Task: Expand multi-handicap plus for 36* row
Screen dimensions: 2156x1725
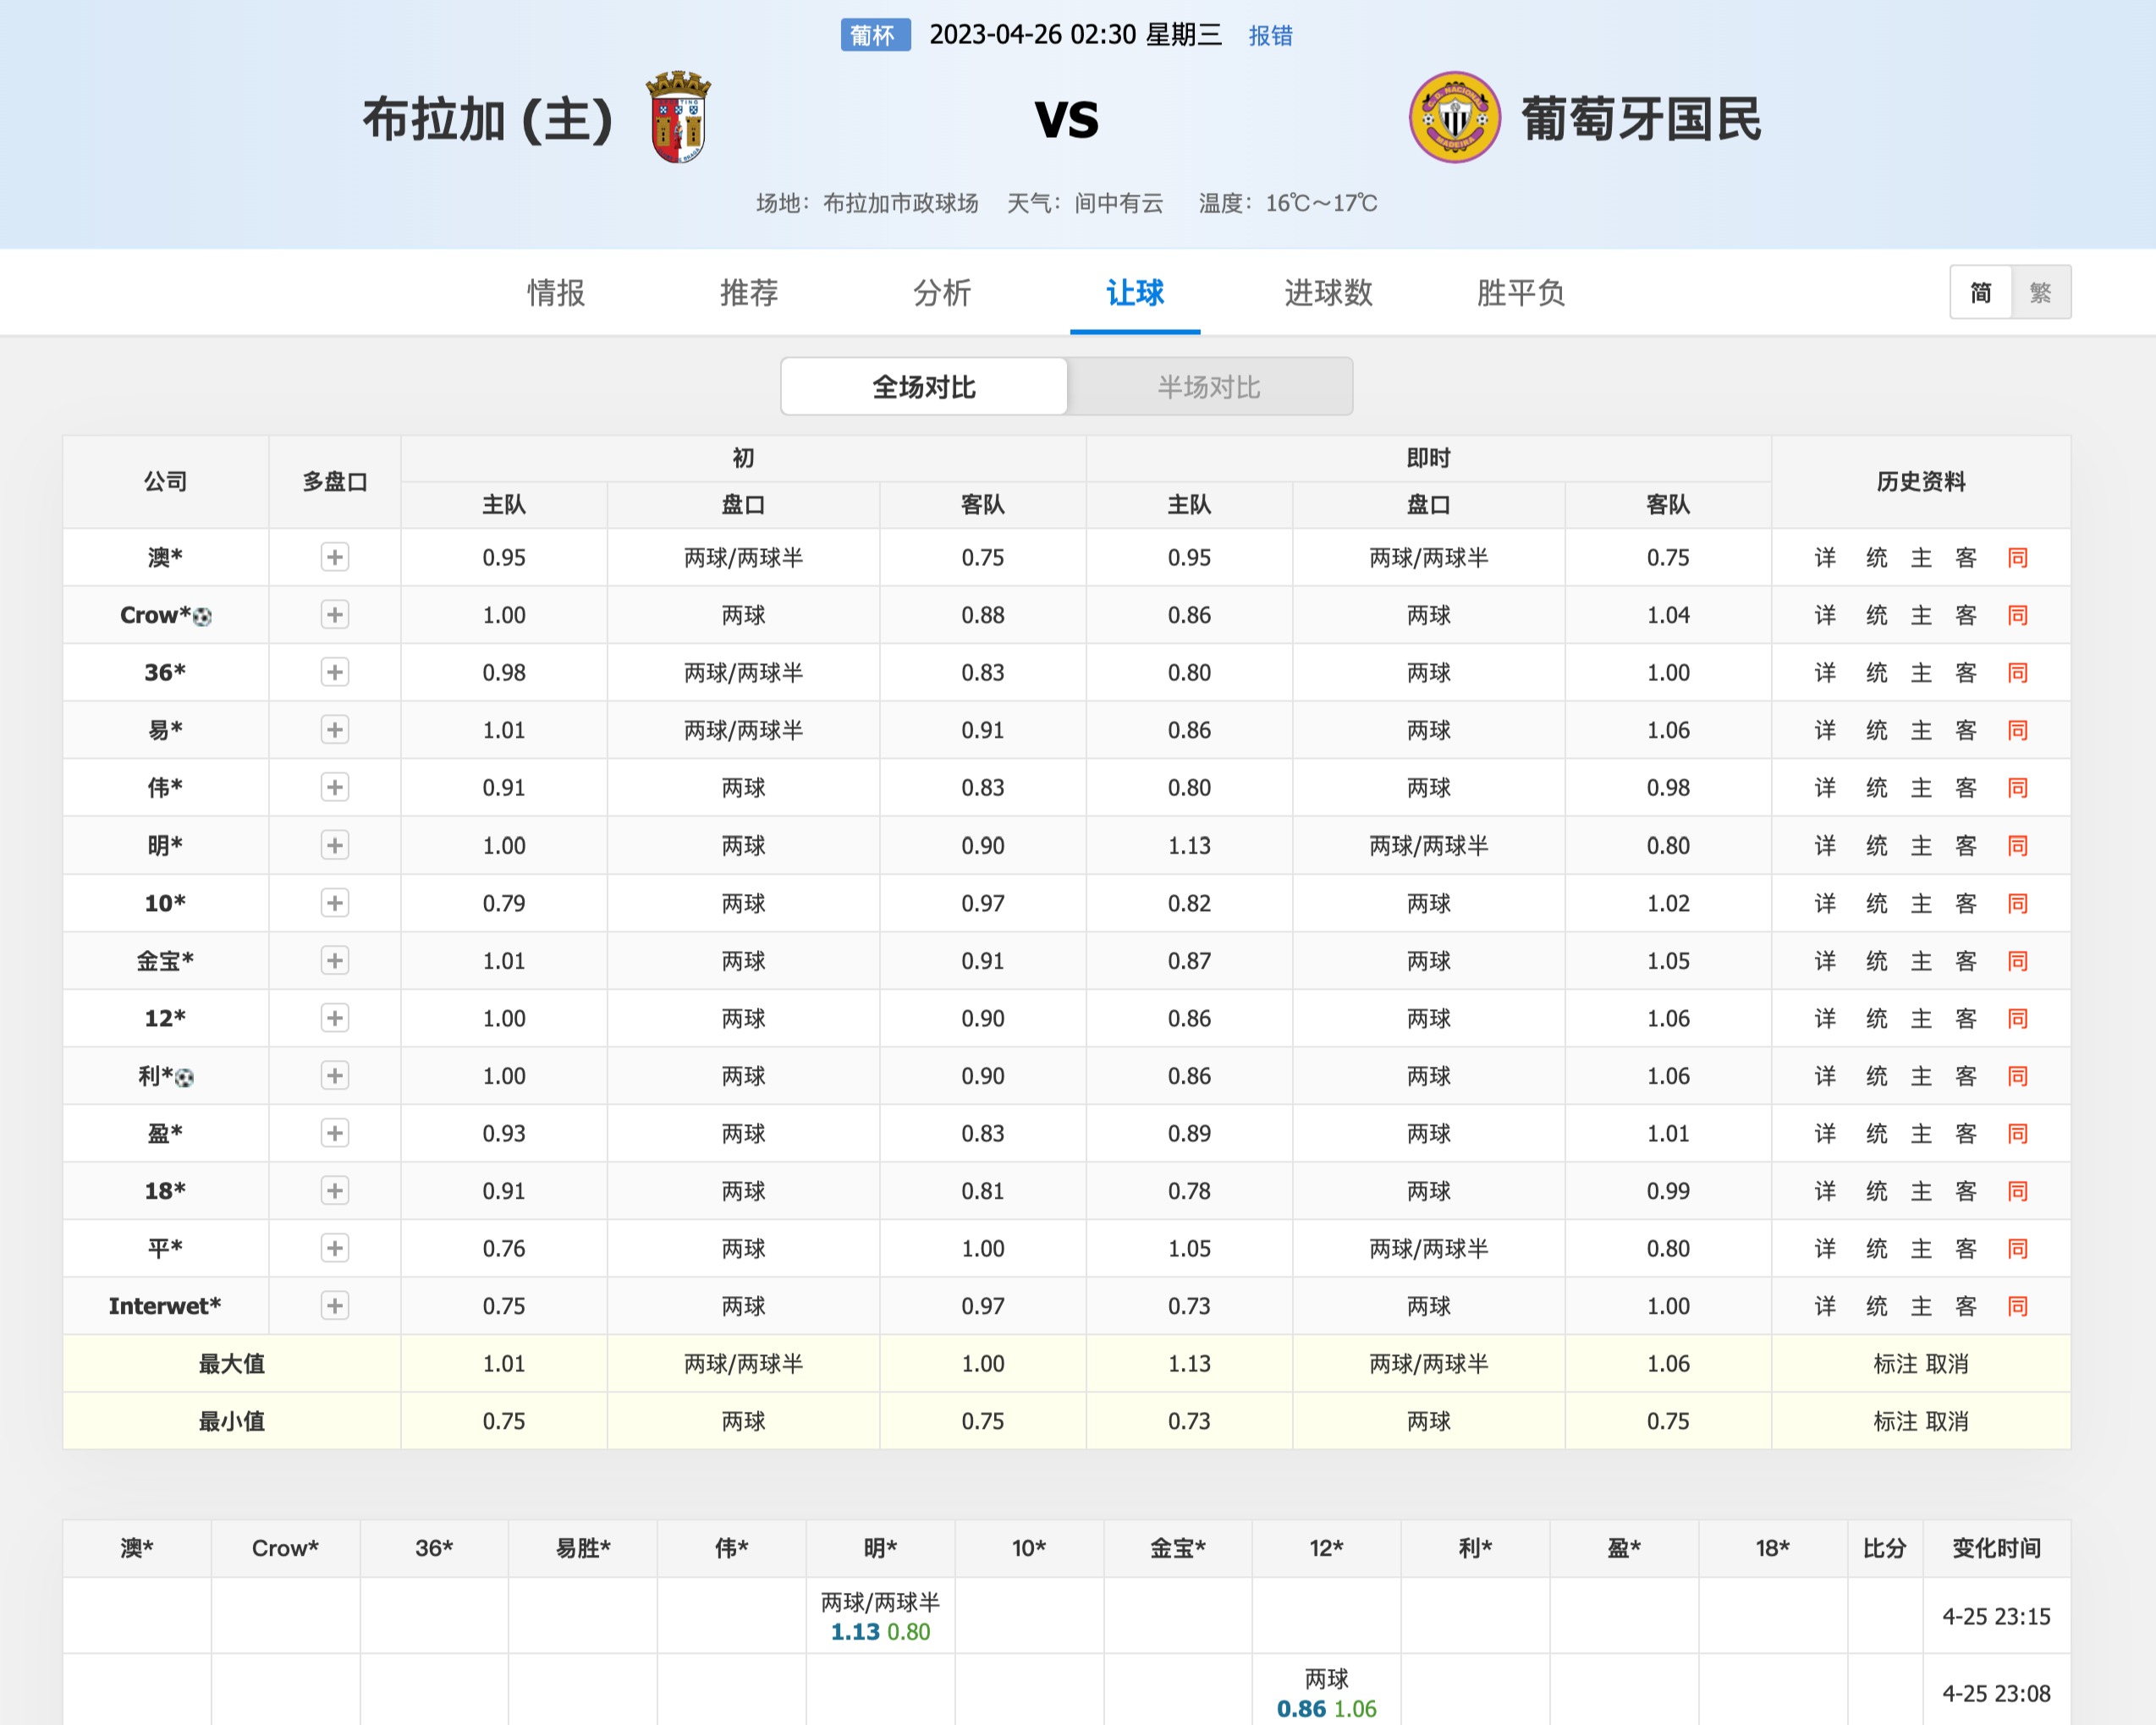Action: click(335, 672)
